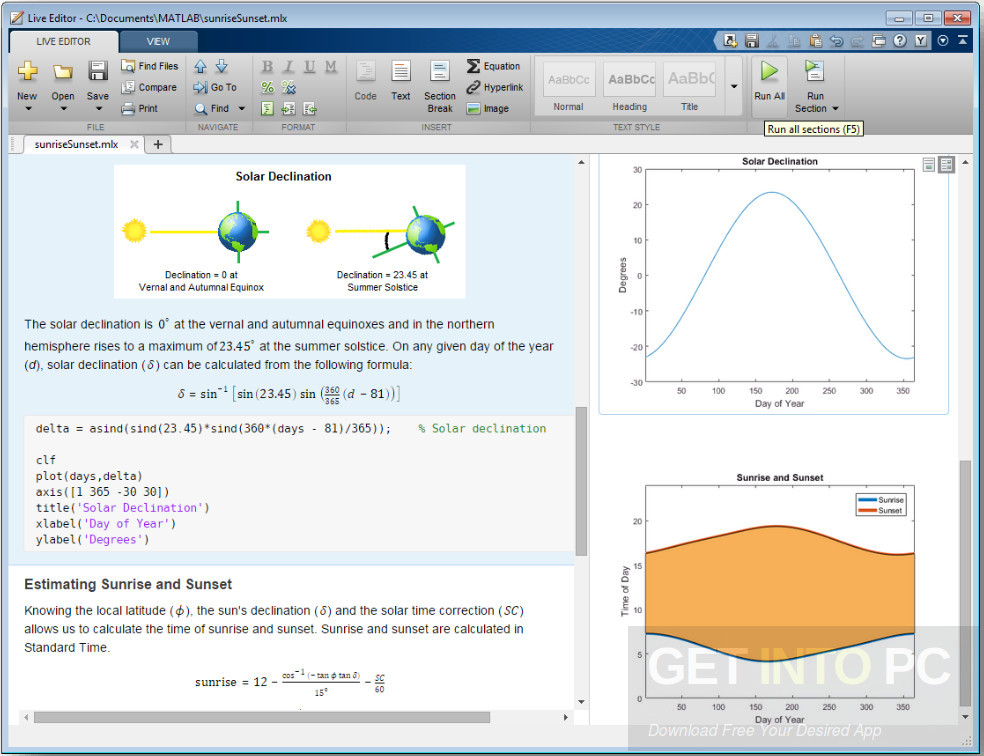Image resolution: width=984 pixels, height=756 pixels.
Task: Select the sunriseSunset.mlx document tab
Action: pyautogui.click(x=76, y=144)
